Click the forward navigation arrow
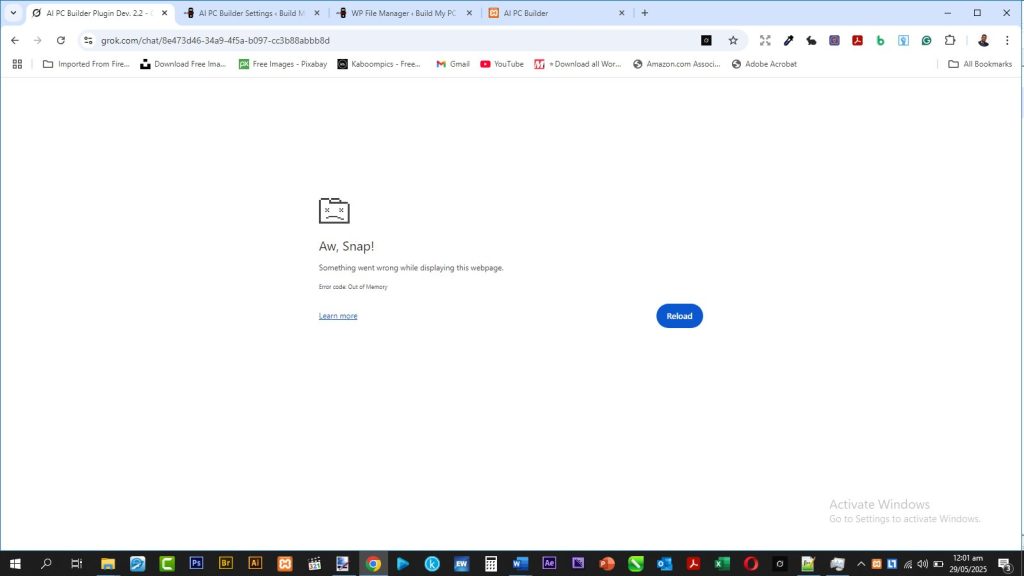1024x576 pixels. click(38, 40)
